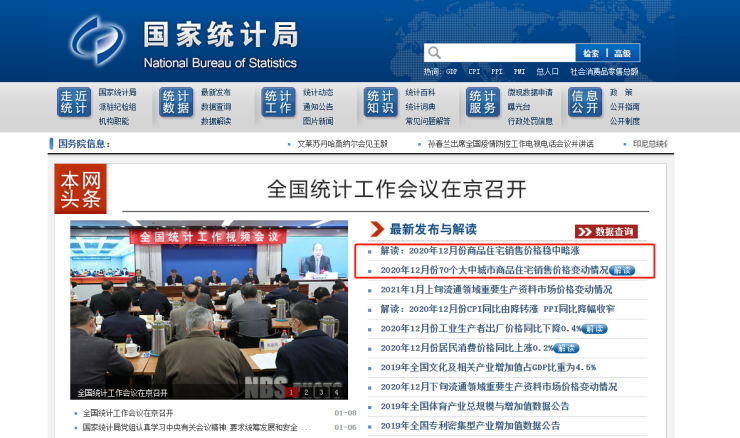Viewport: 740px width, 438px height.
Task: Open headline 全国统计工作会议在京召开
Action: [396, 189]
